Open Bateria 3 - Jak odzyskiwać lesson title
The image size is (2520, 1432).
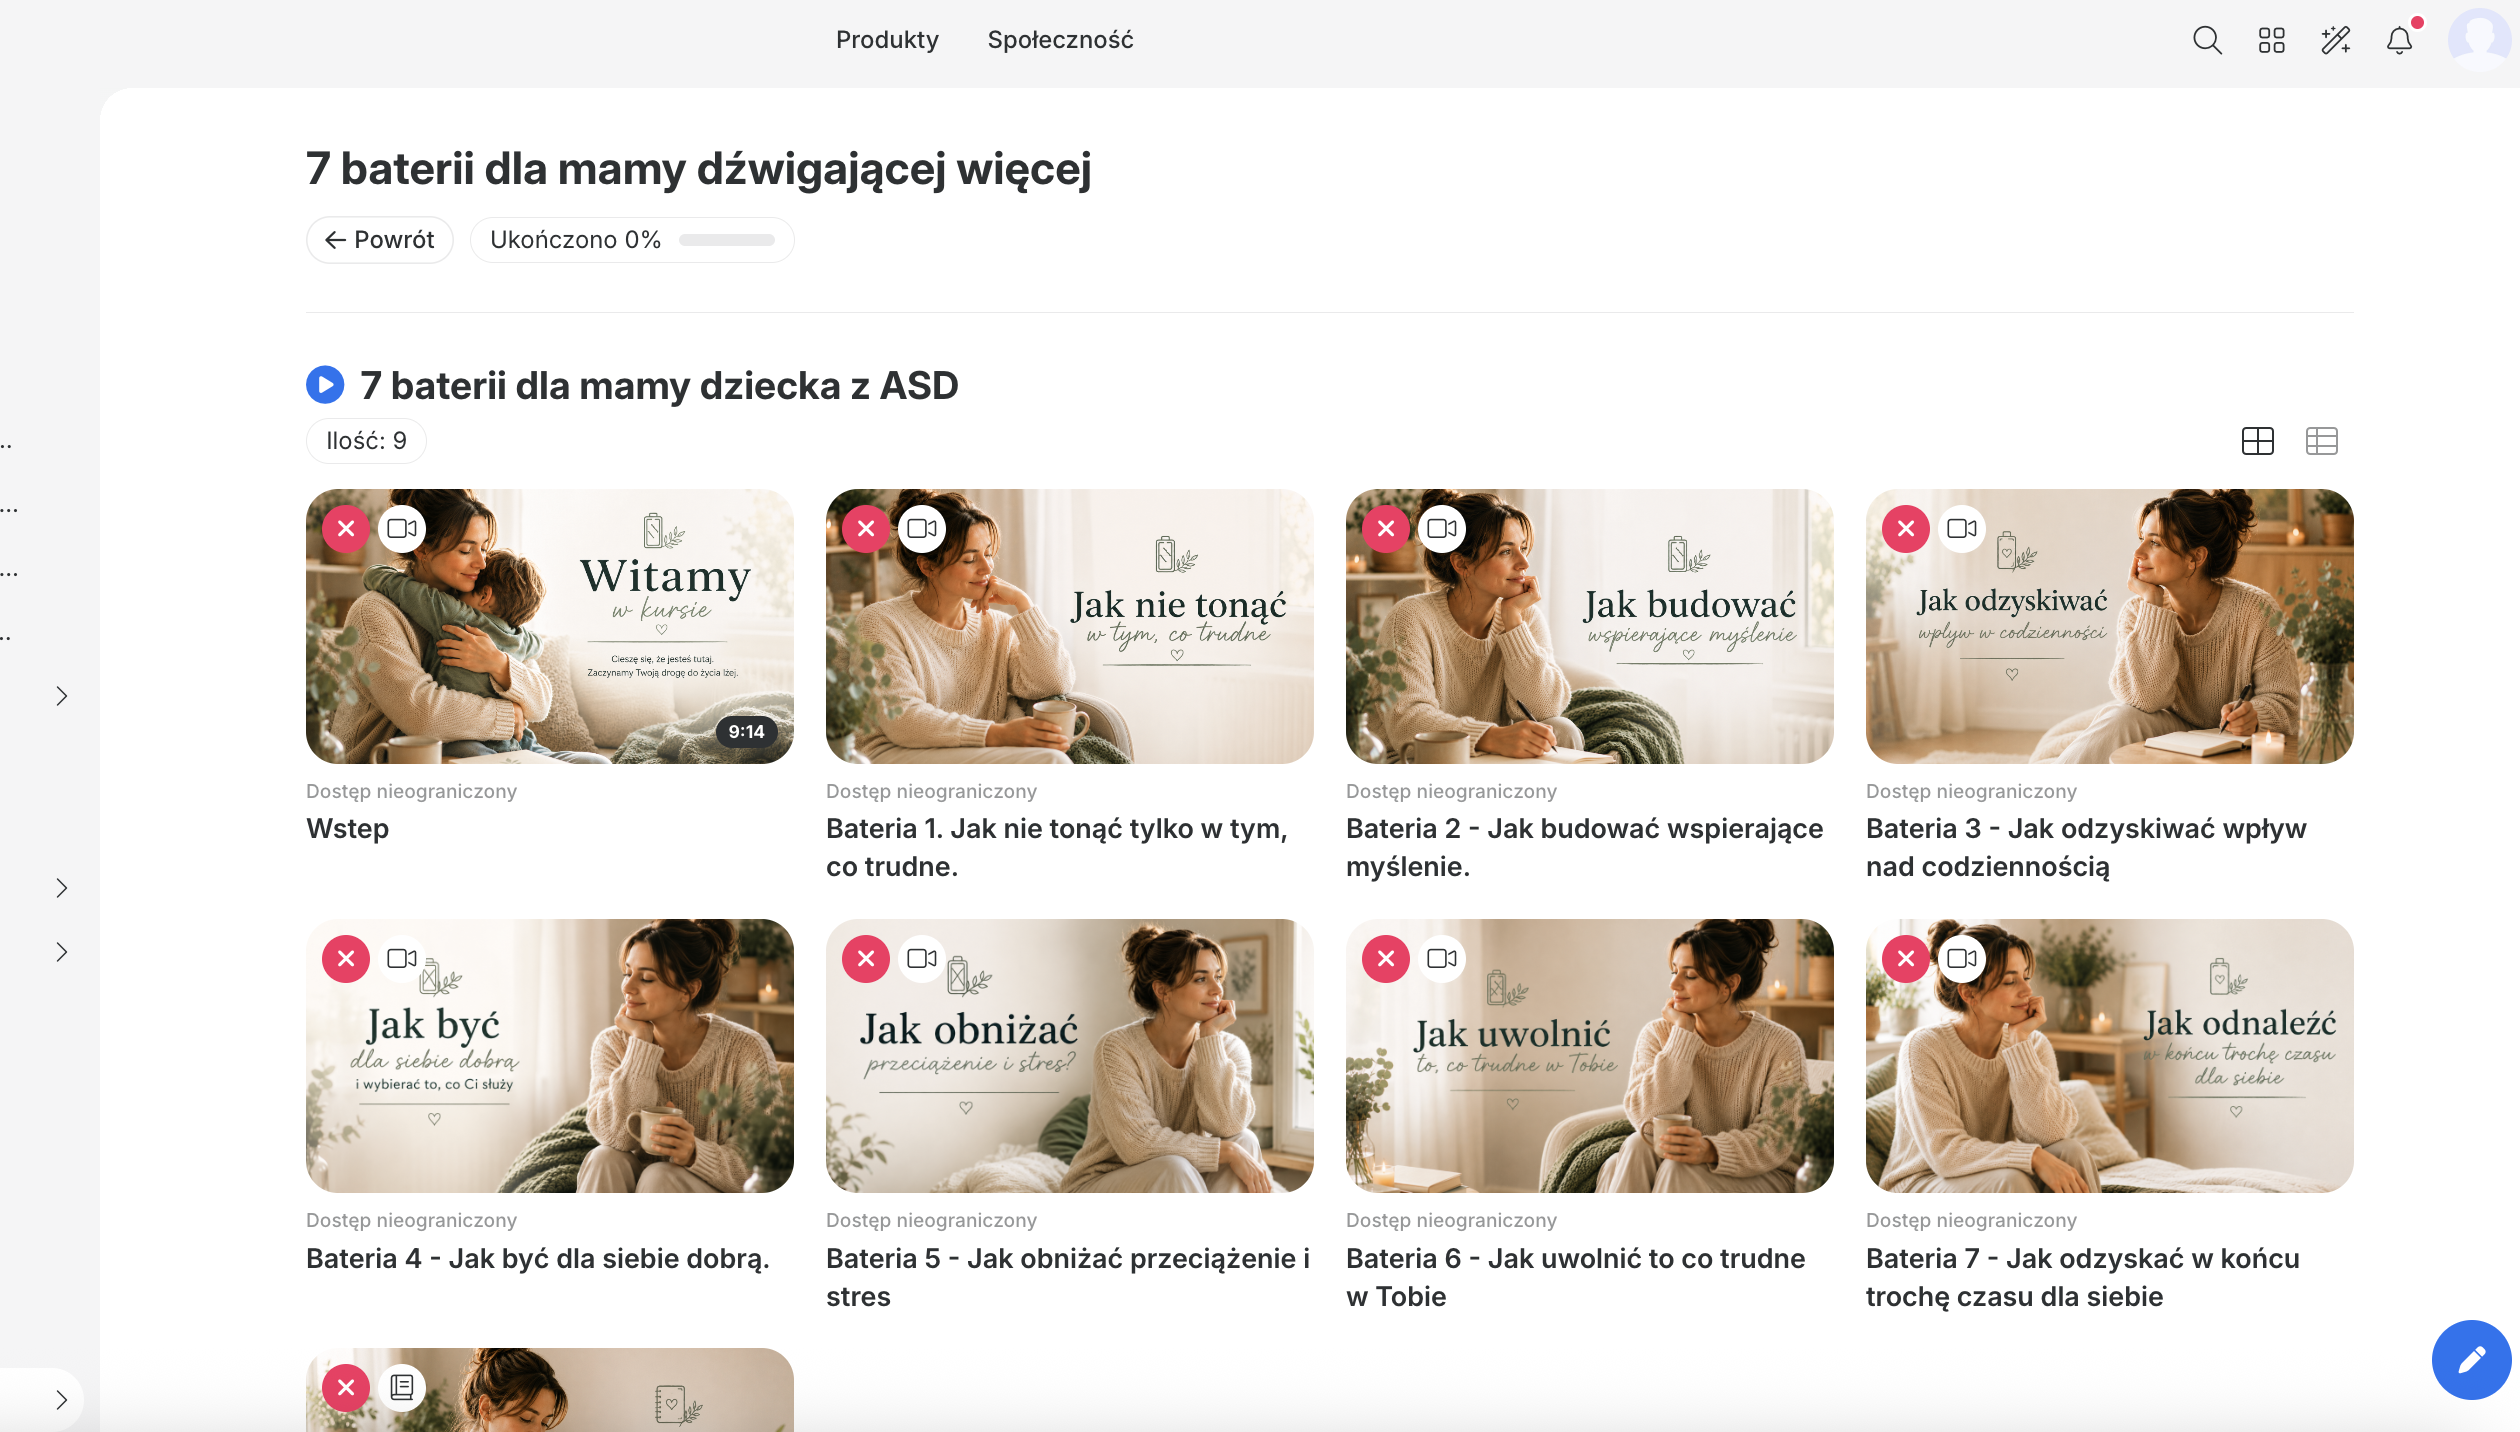tap(2086, 848)
